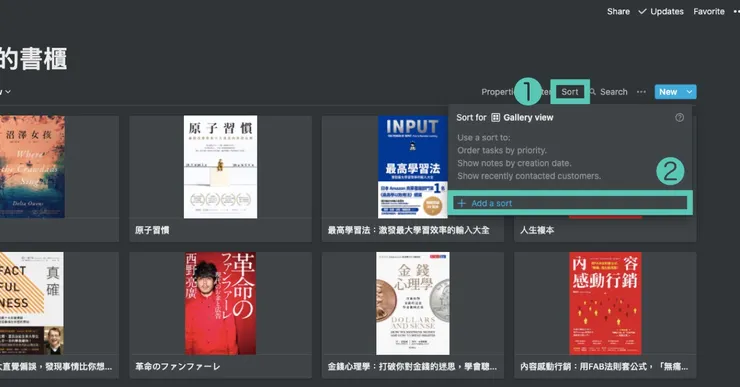740x387 pixels.
Task: Expand the view switcher chevron at left
Action: (x=8, y=92)
